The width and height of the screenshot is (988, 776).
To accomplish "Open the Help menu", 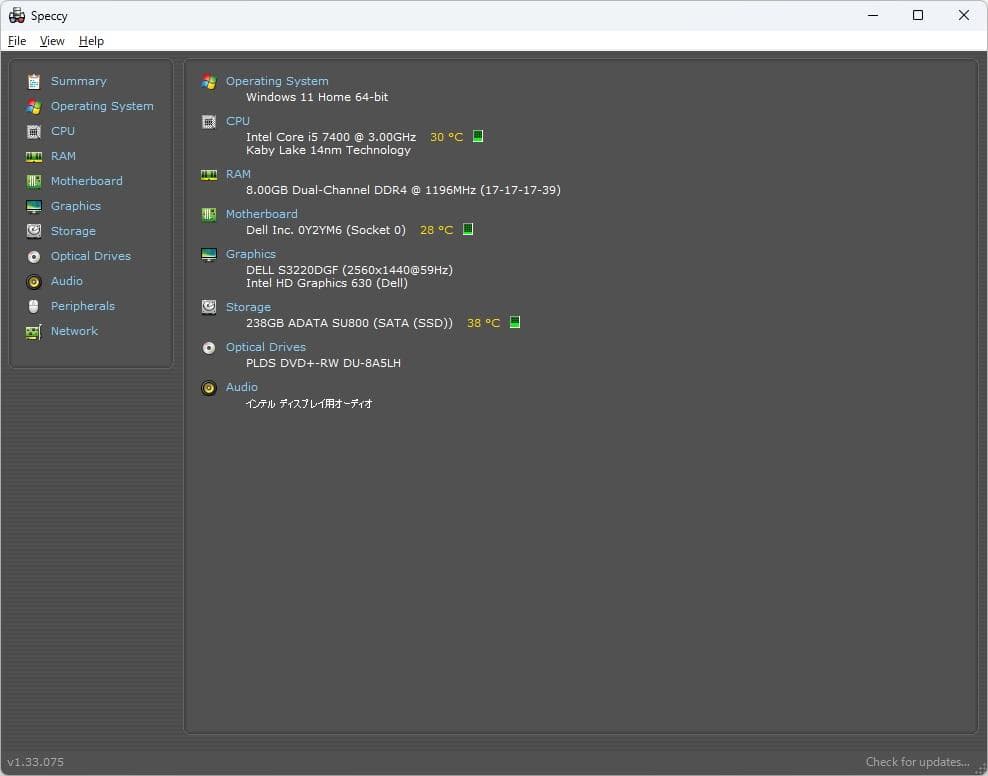I will pyautogui.click(x=91, y=41).
